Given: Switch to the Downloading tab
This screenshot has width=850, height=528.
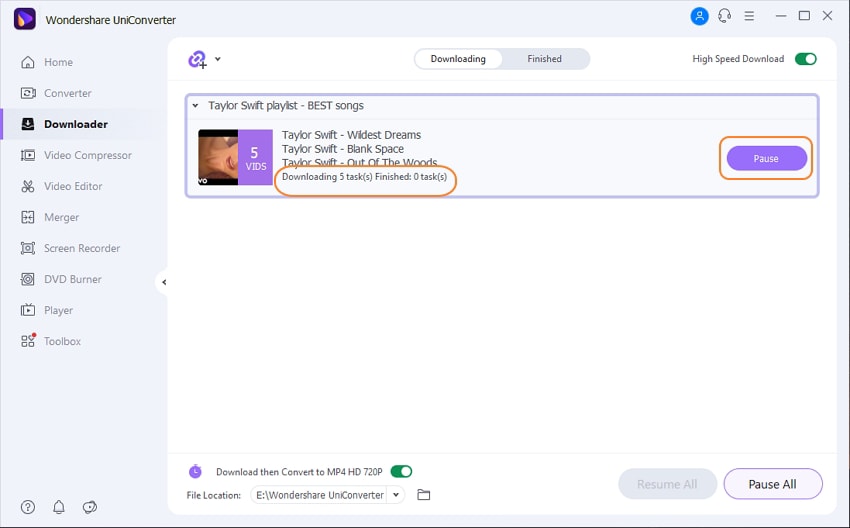Looking at the screenshot, I should pos(458,59).
